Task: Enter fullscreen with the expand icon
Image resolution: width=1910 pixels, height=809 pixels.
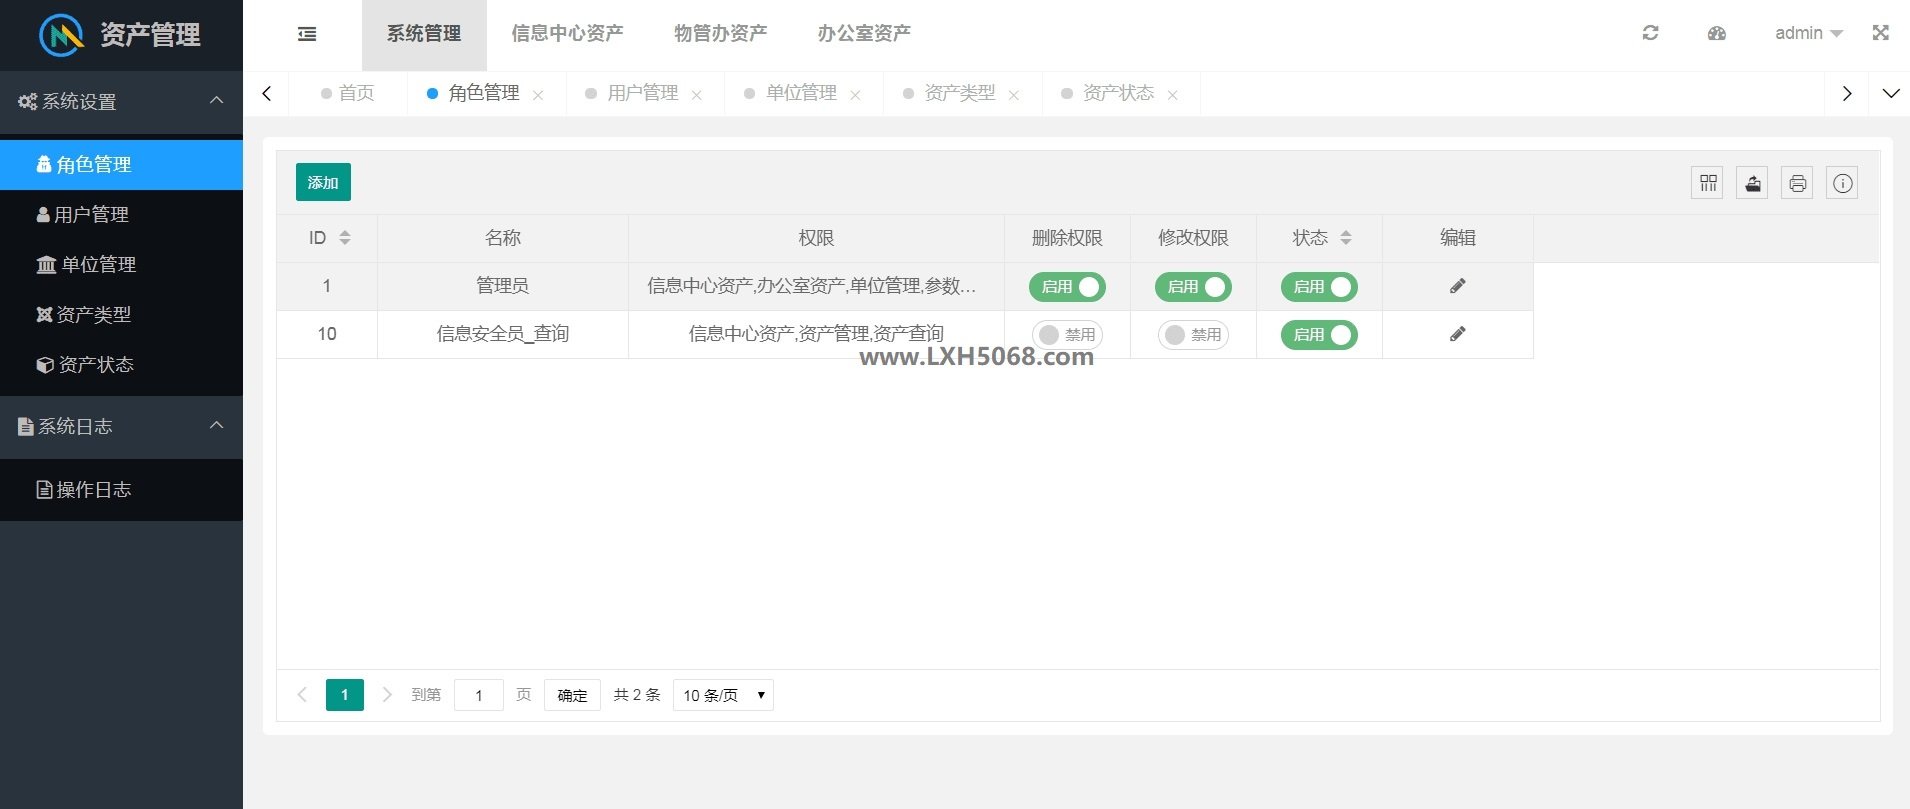Action: coord(1881,33)
